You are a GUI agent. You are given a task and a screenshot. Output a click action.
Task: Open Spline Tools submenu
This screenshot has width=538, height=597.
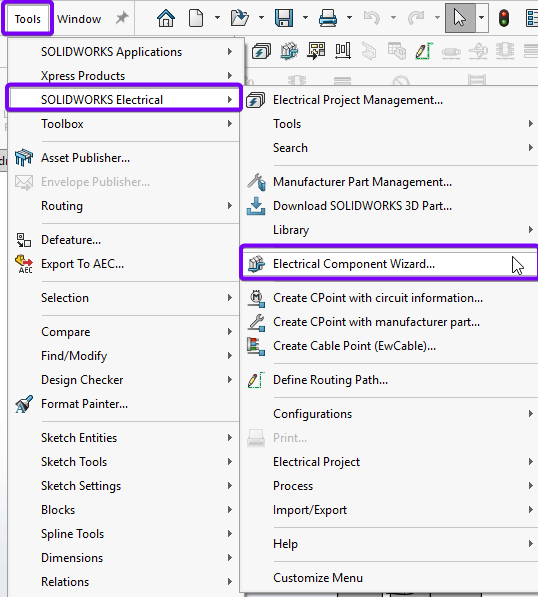point(123,534)
